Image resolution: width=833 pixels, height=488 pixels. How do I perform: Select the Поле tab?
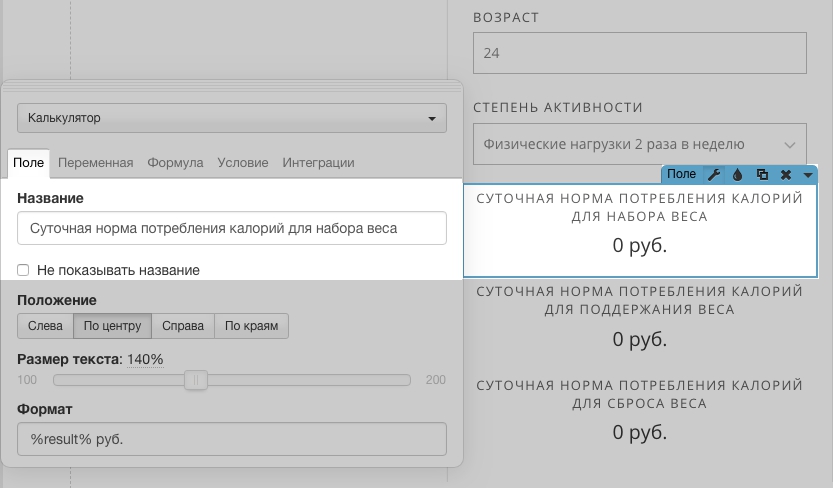[29, 163]
